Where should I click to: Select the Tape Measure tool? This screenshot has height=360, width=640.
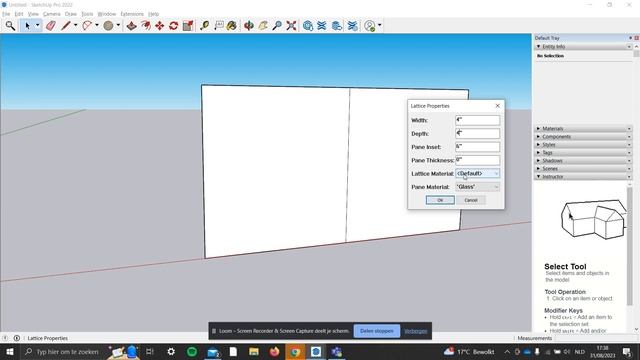(204, 26)
